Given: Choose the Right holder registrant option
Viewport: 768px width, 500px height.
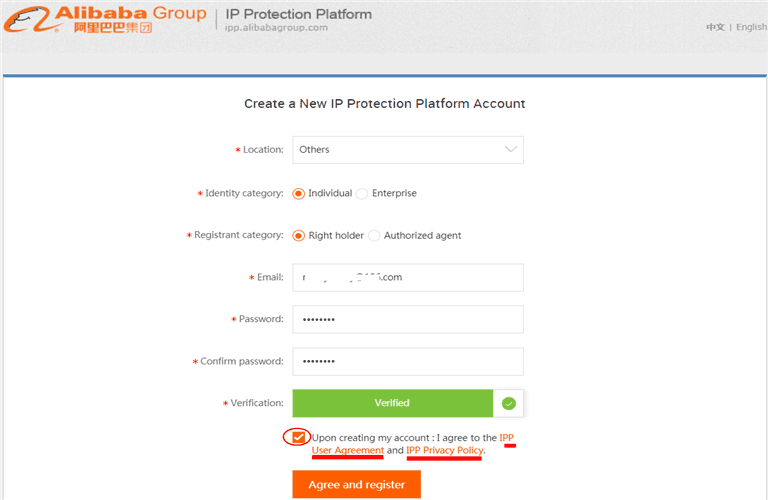Looking at the screenshot, I should click(x=299, y=236).
